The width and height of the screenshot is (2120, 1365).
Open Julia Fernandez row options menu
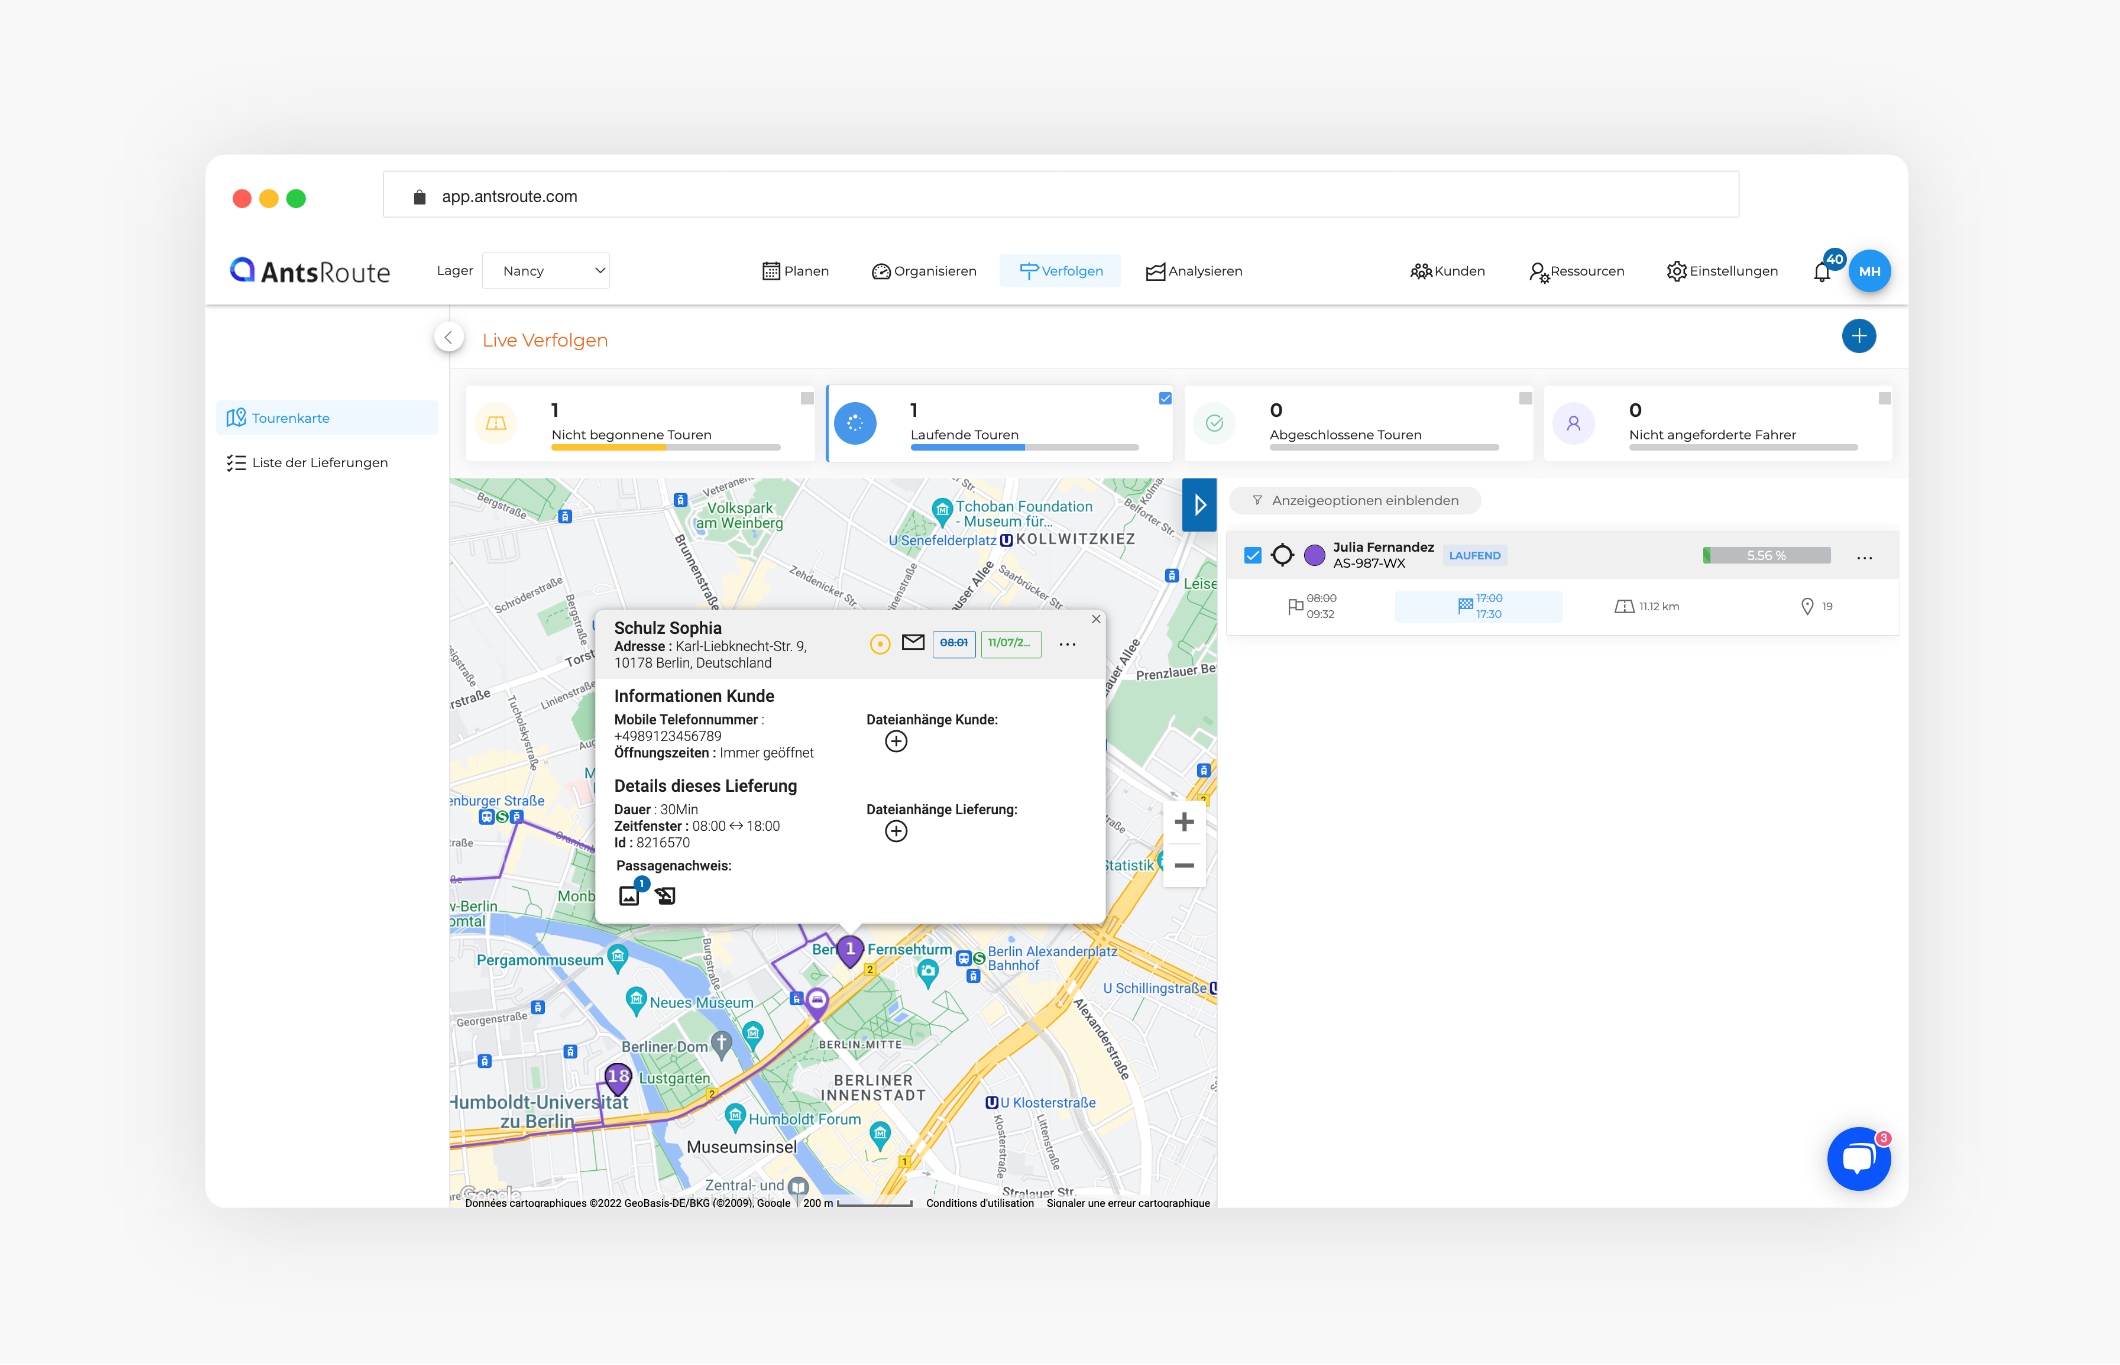tap(1864, 558)
